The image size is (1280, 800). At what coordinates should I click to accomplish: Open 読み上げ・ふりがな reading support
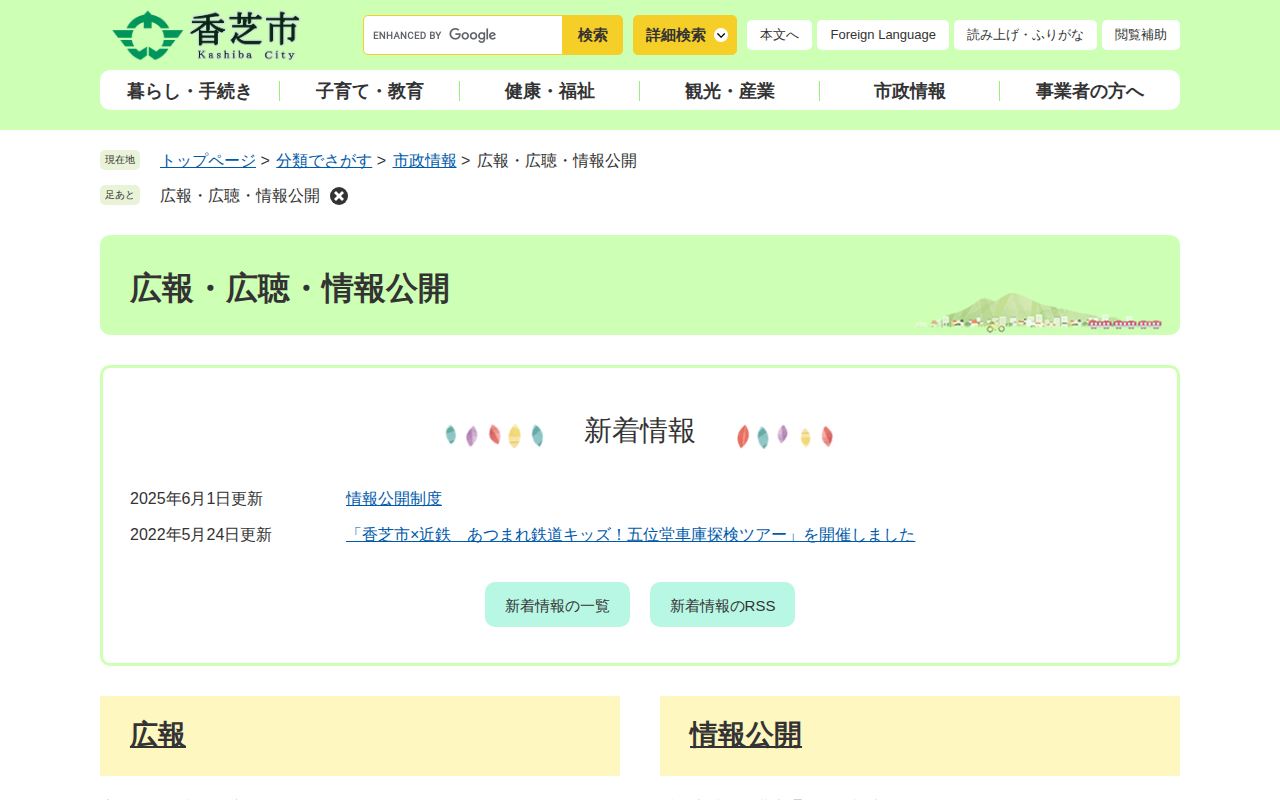[1024, 35]
